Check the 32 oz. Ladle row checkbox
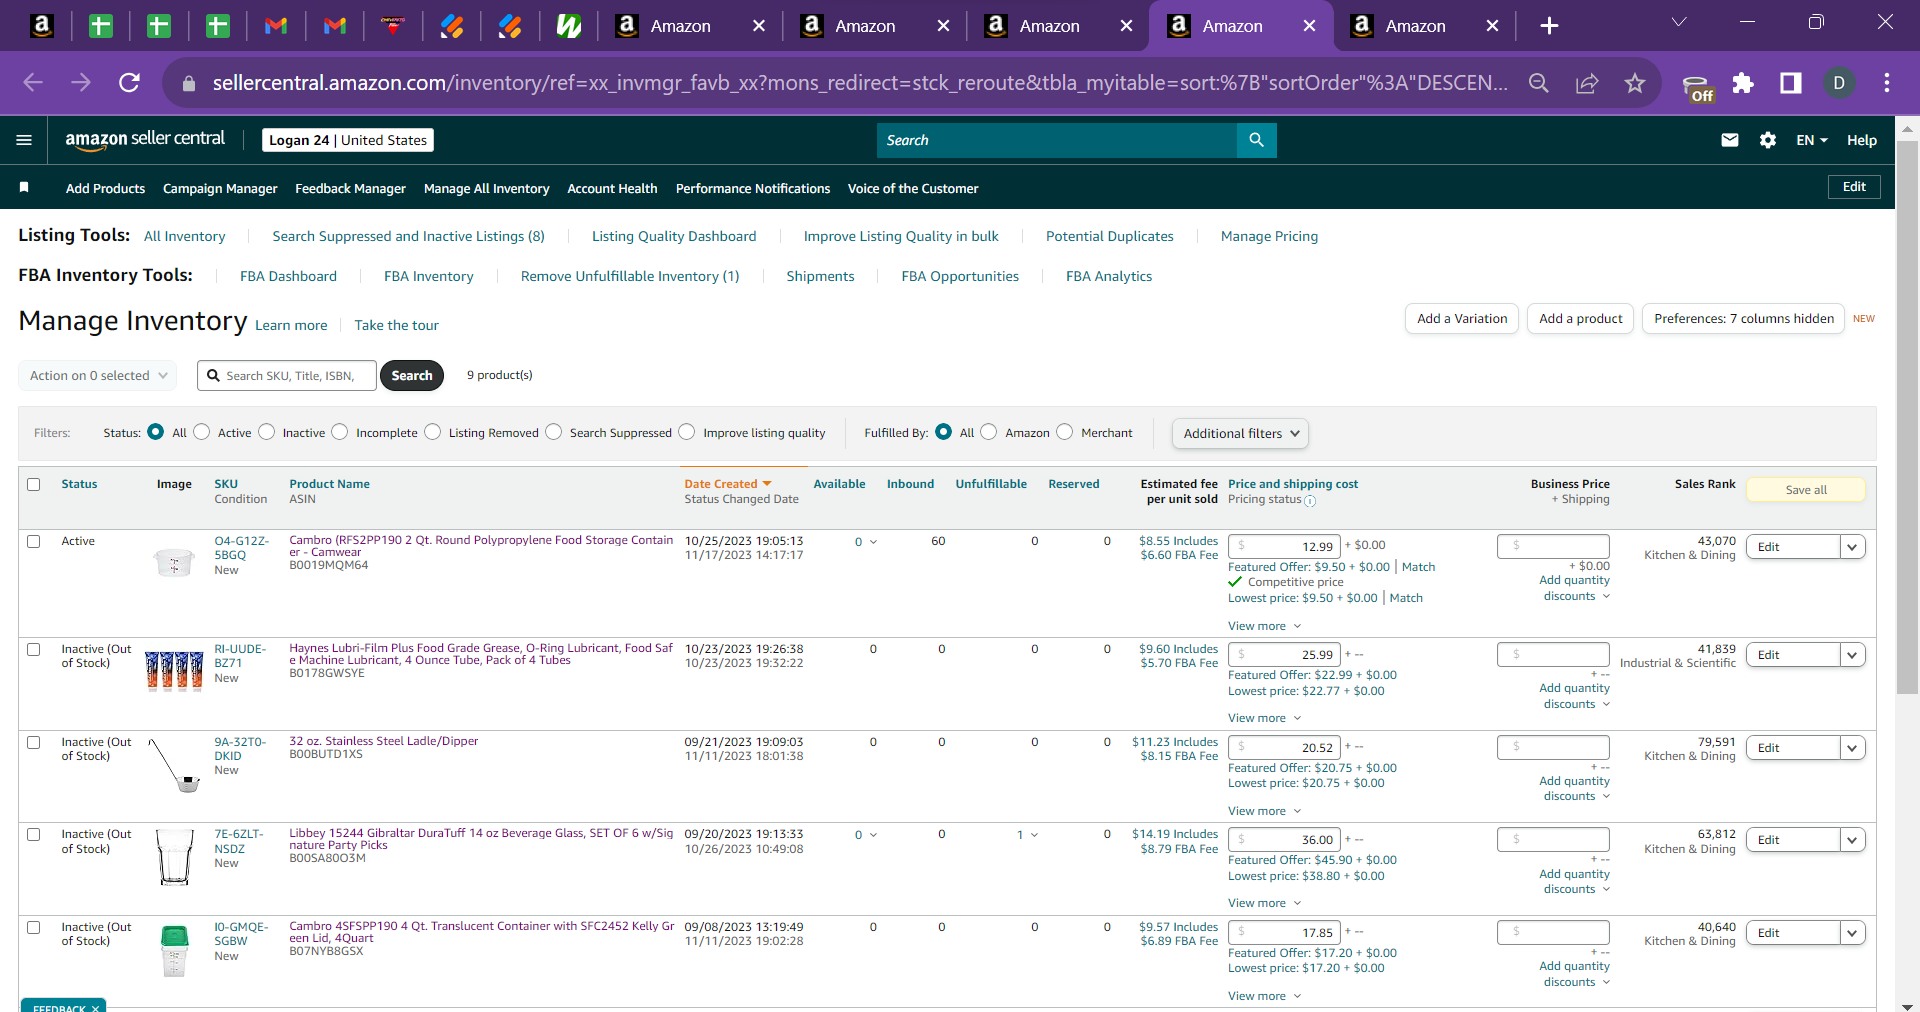 coord(33,742)
